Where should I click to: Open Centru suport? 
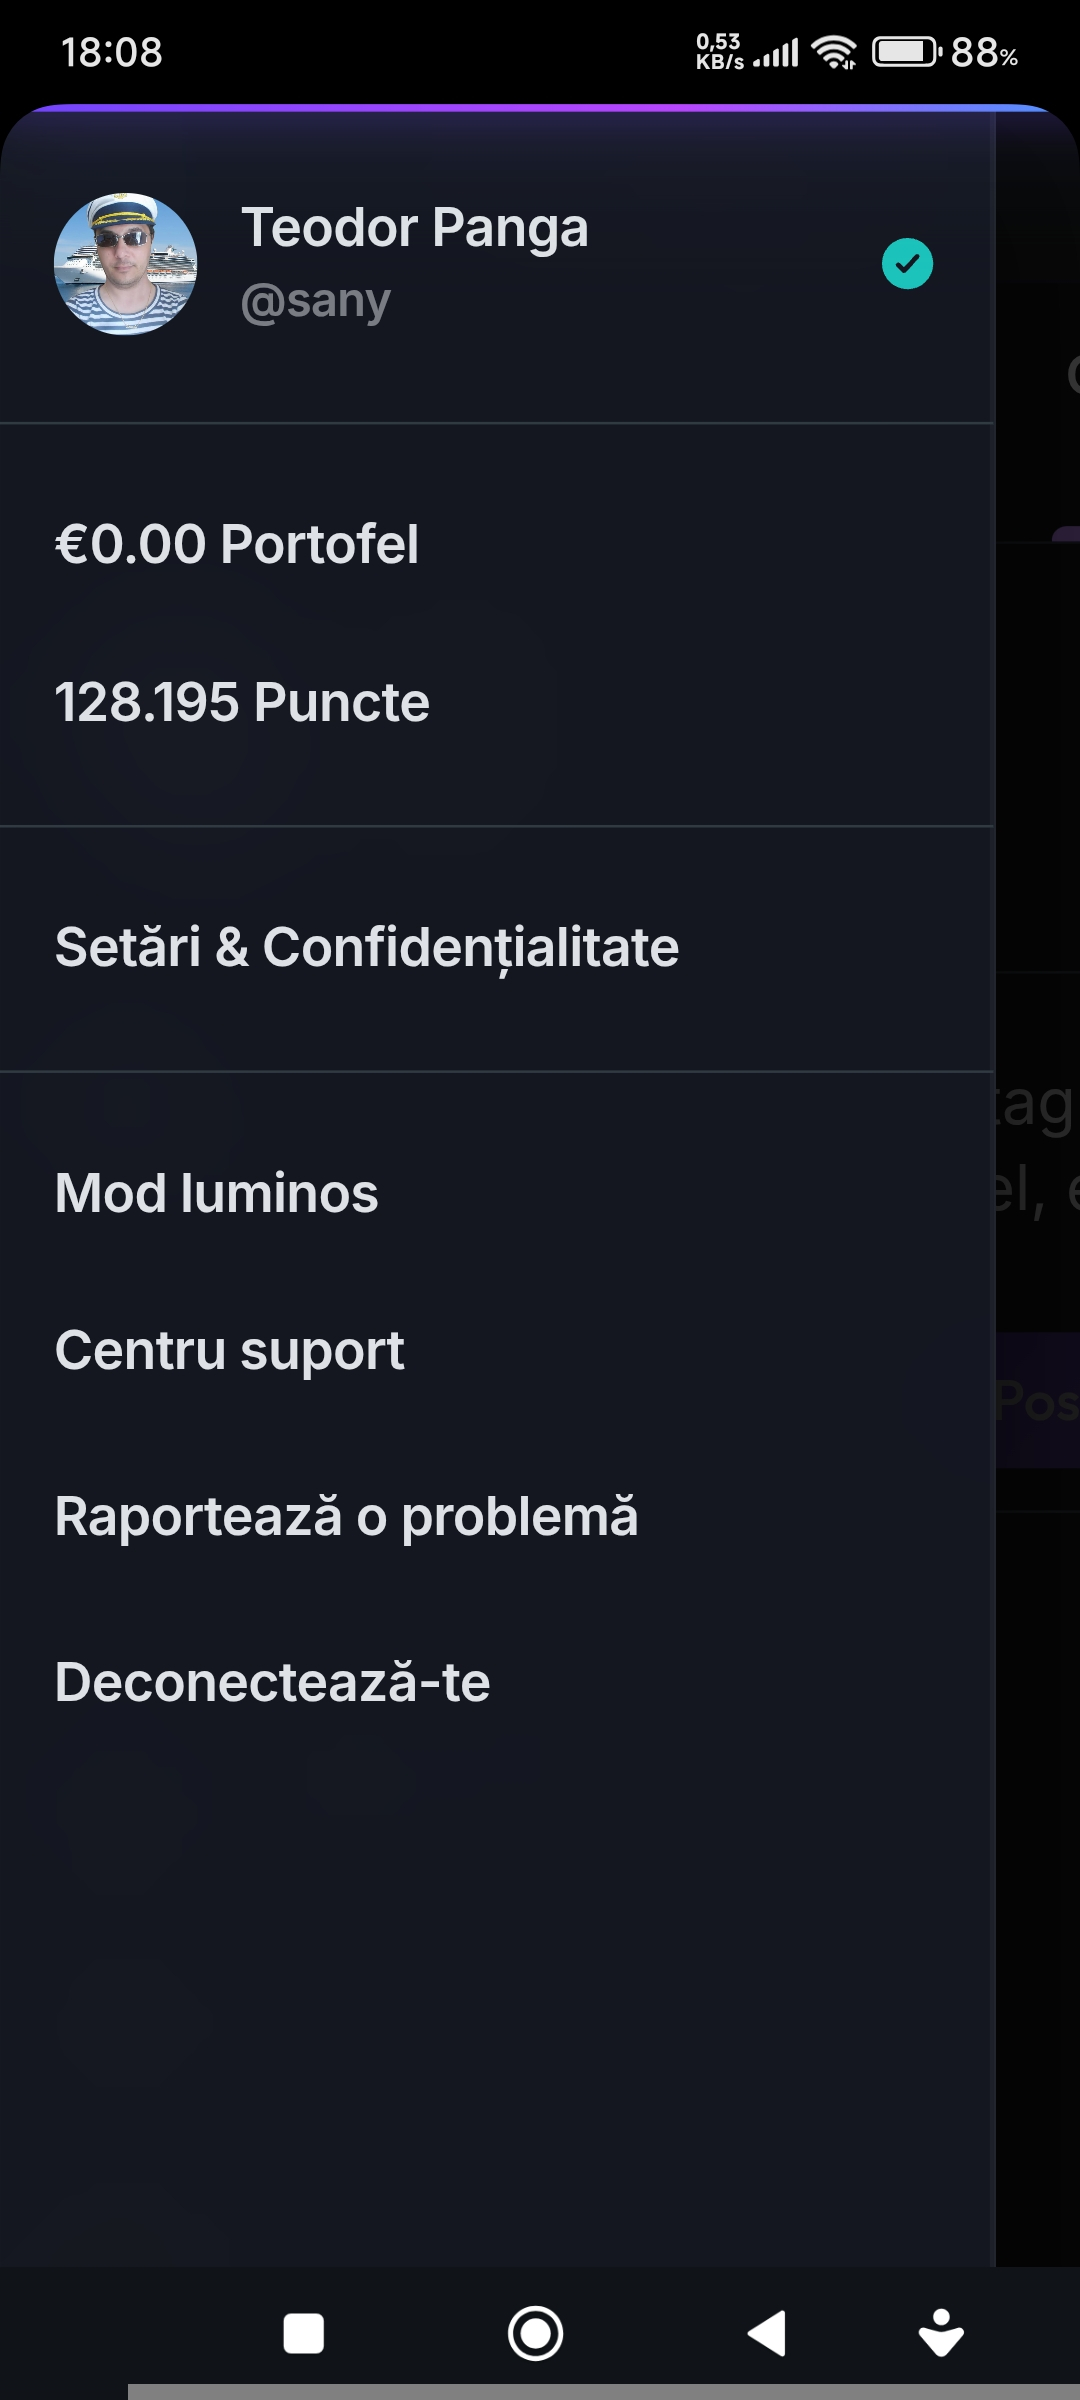tap(230, 1351)
